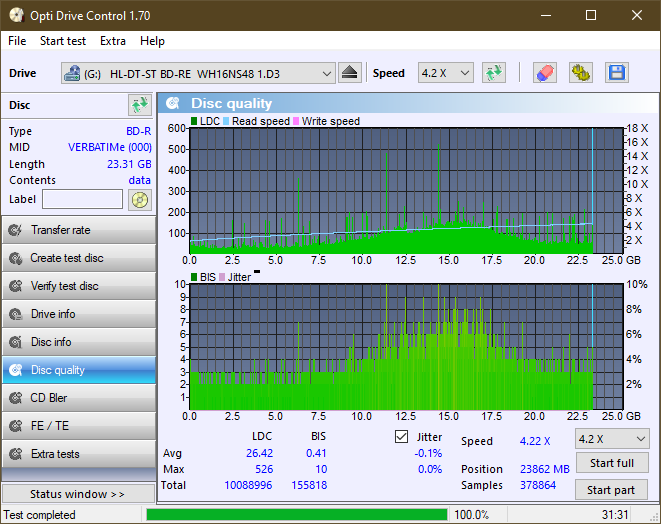Click the Position value 23862 MB
The image size is (661, 524).
(x=545, y=469)
